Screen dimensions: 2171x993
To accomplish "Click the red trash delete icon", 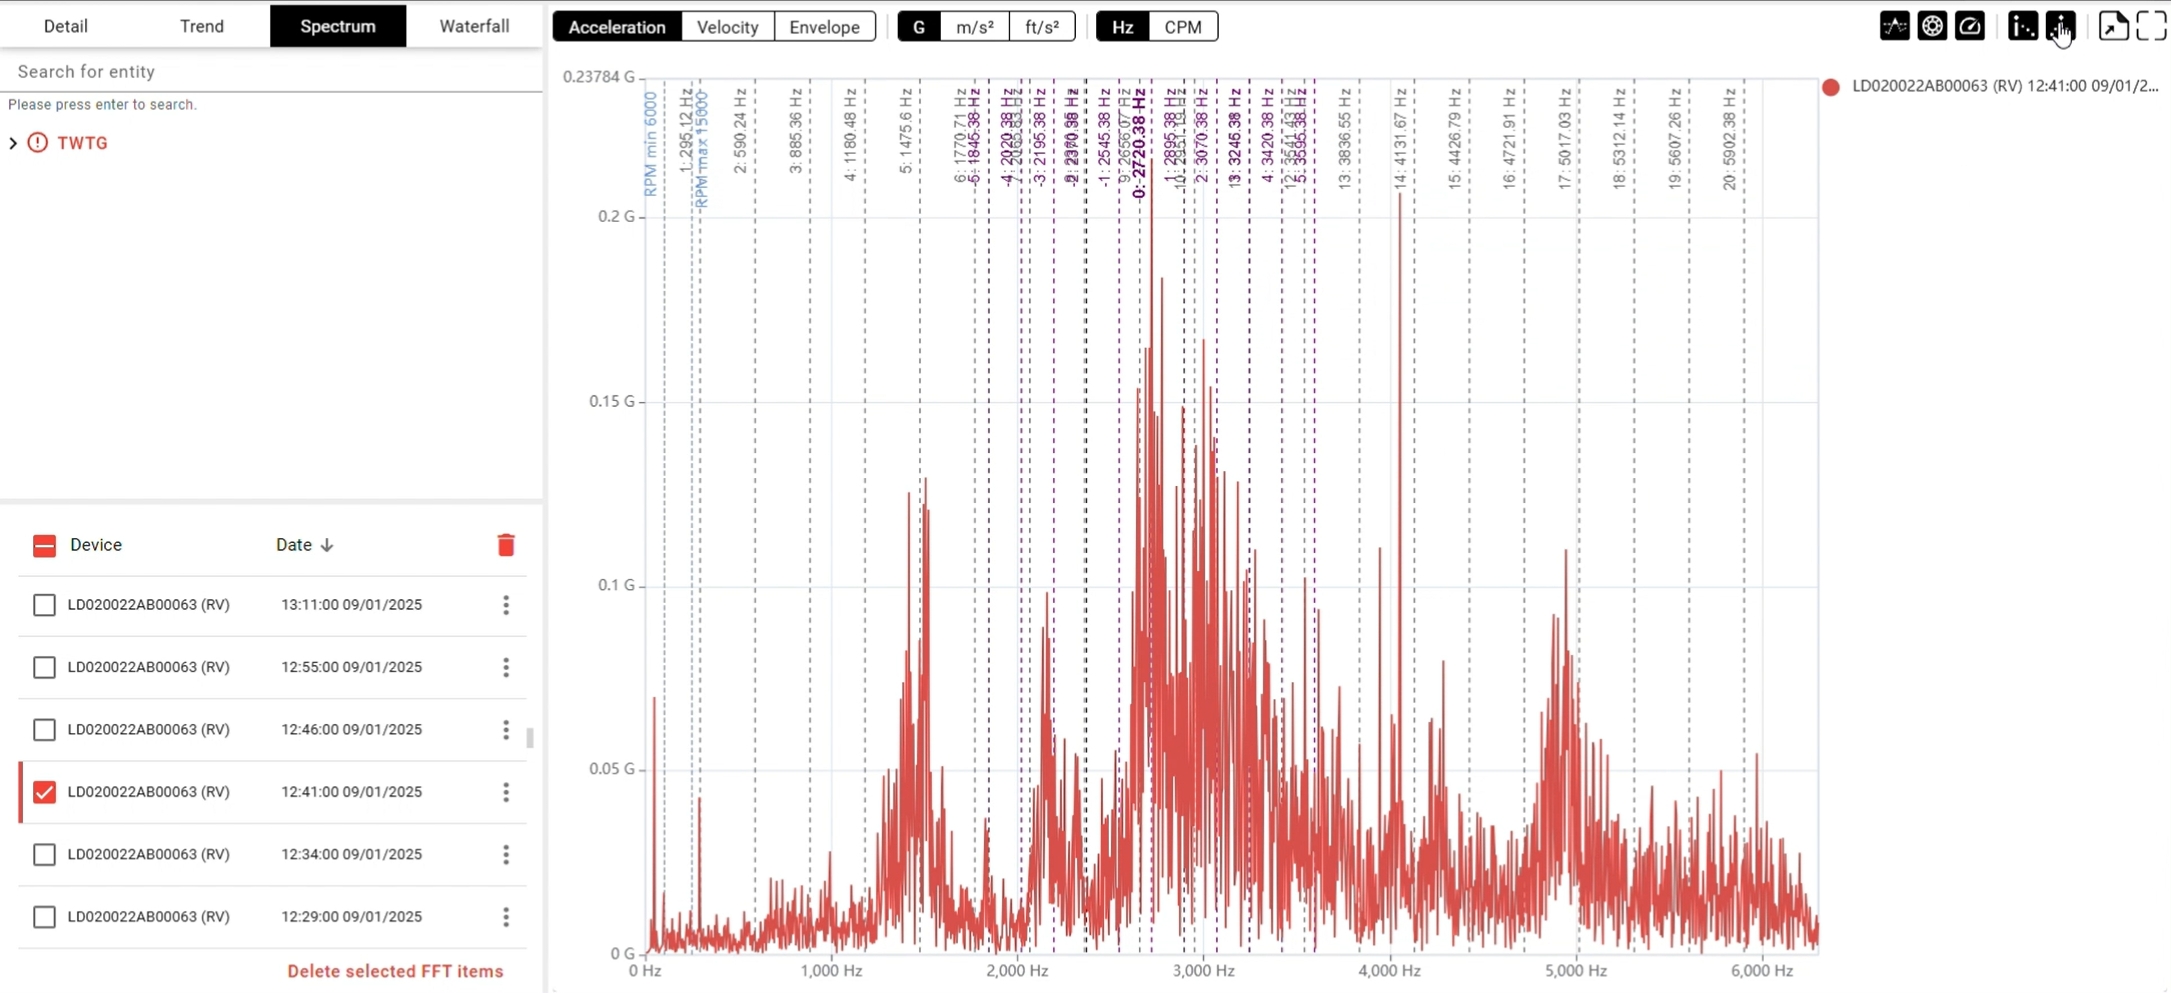I will click(506, 545).
